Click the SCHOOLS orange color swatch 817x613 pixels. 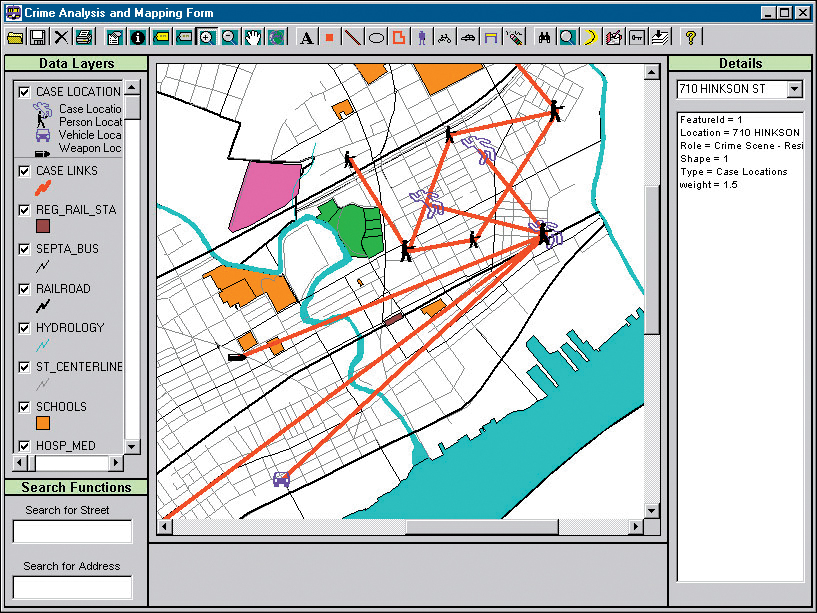(43, 423)
